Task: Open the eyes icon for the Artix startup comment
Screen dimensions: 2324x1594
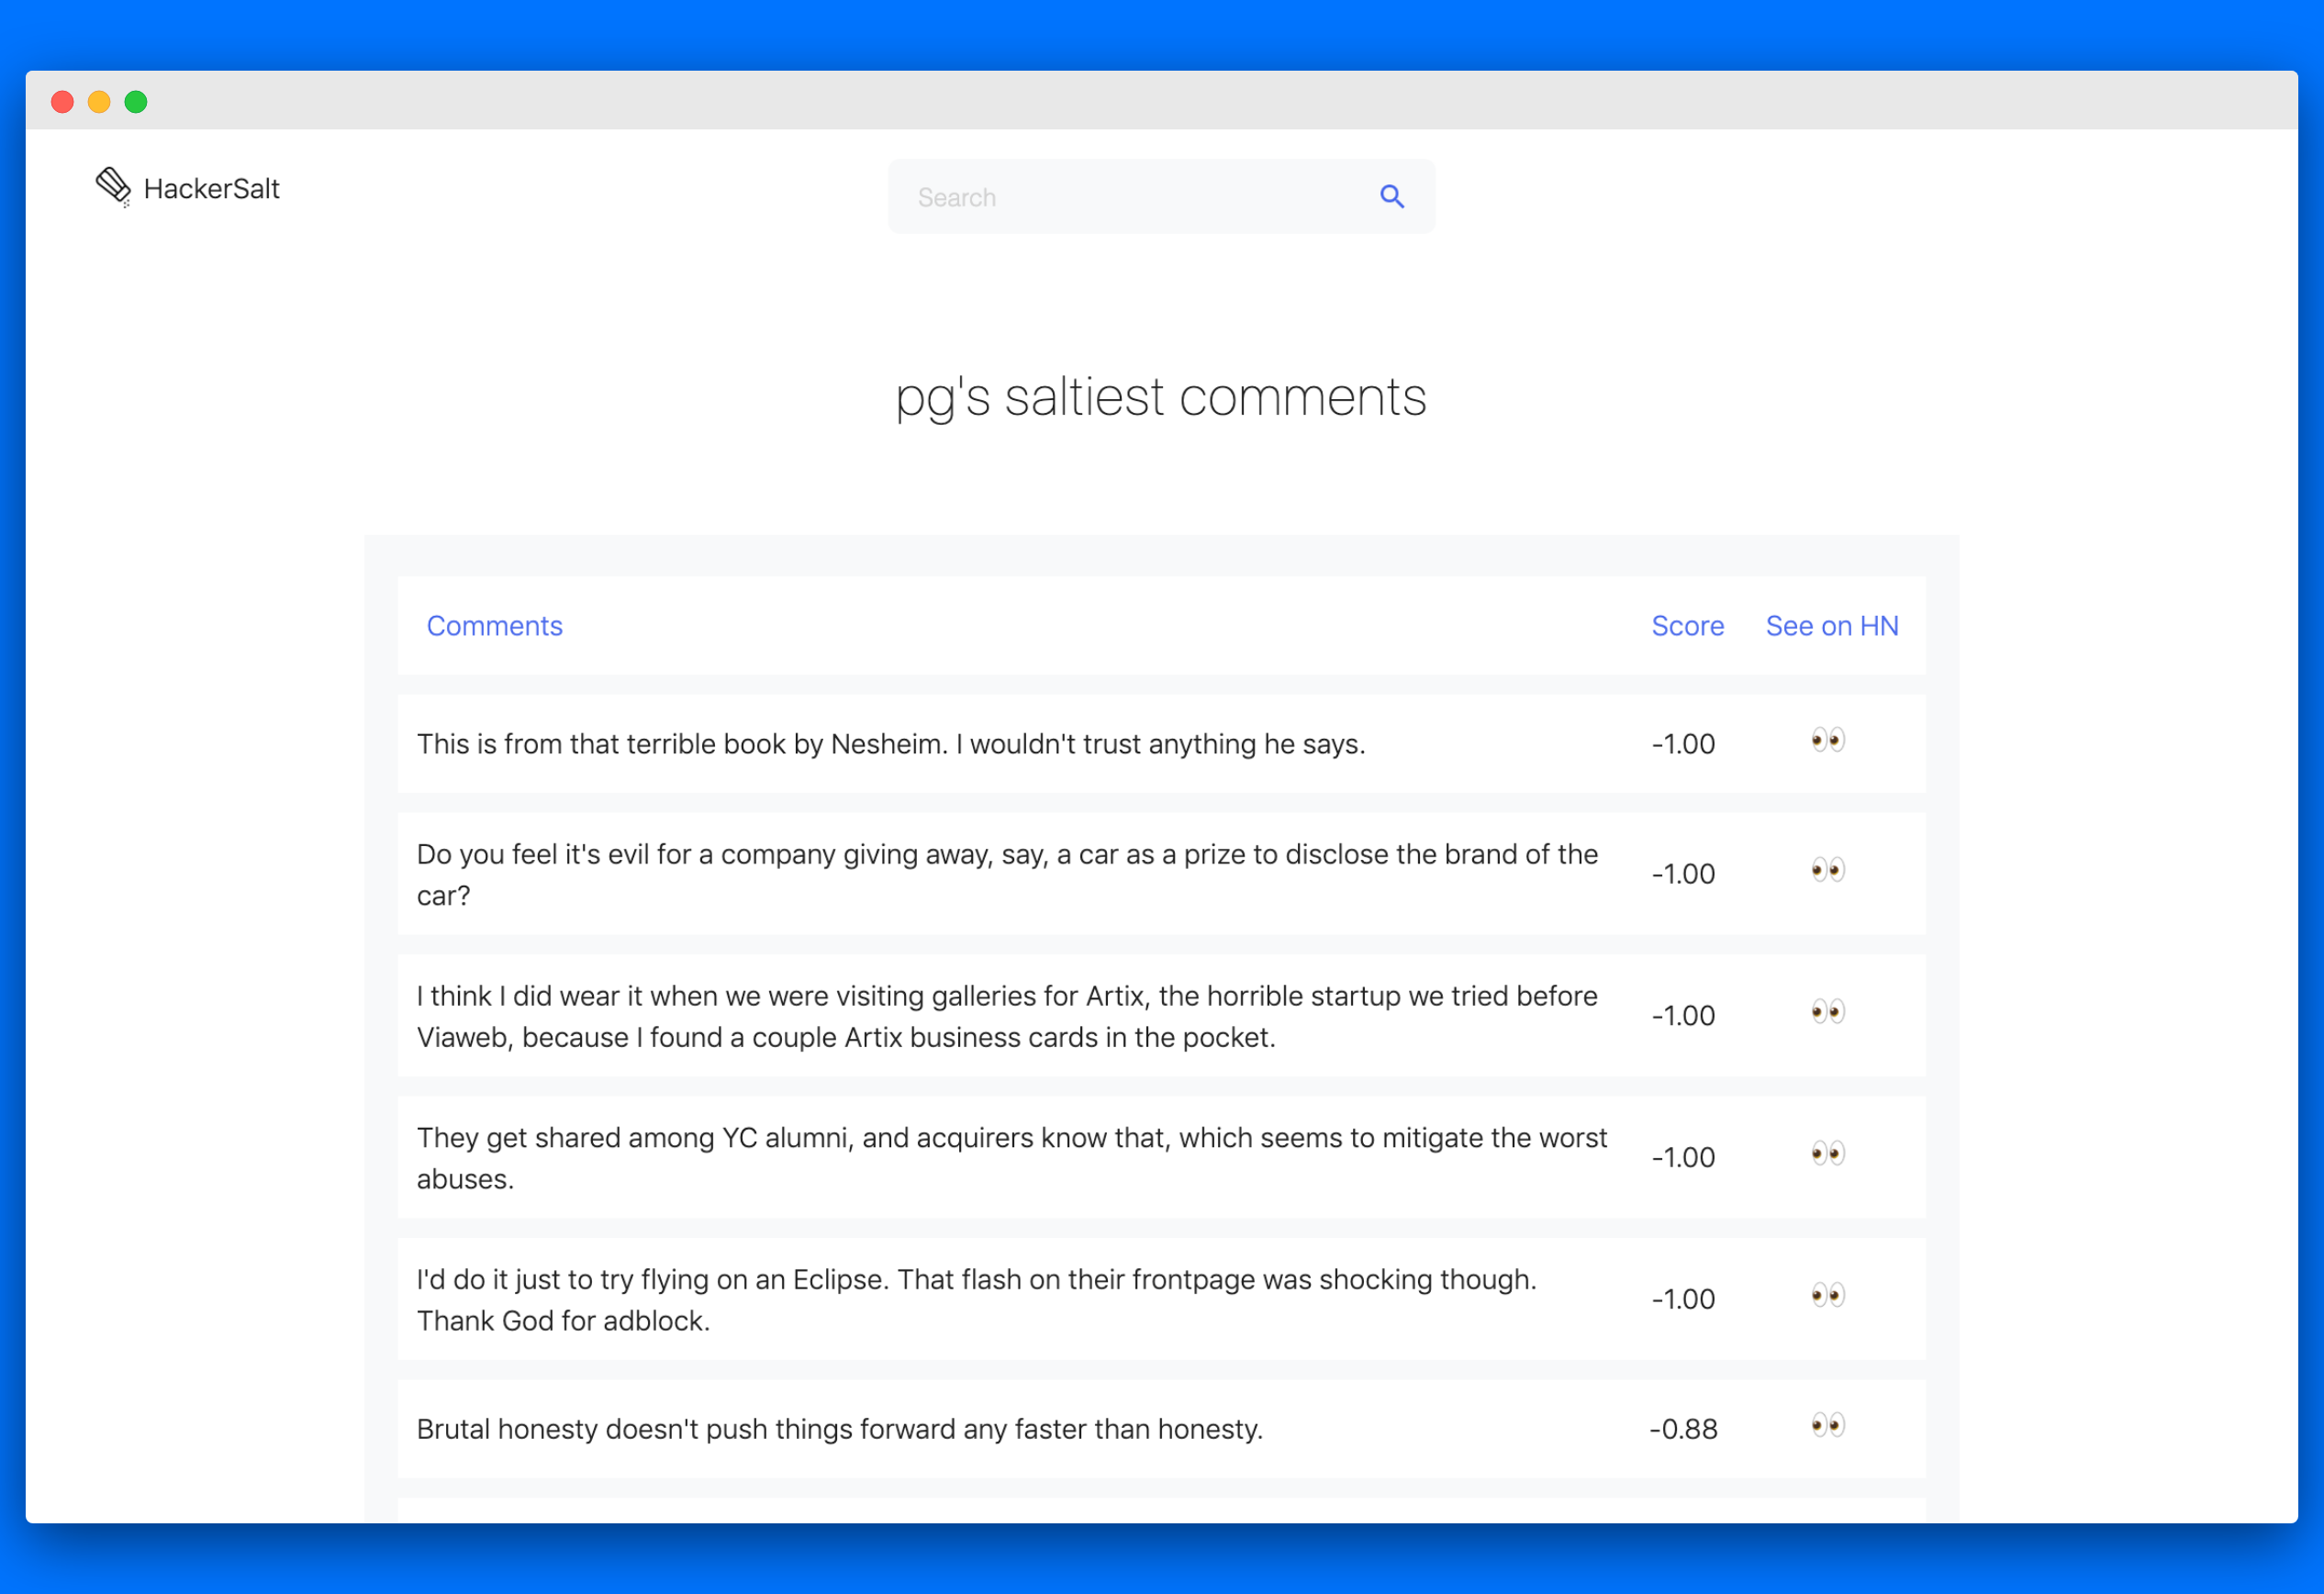Action: (x=1827, y=1012)
